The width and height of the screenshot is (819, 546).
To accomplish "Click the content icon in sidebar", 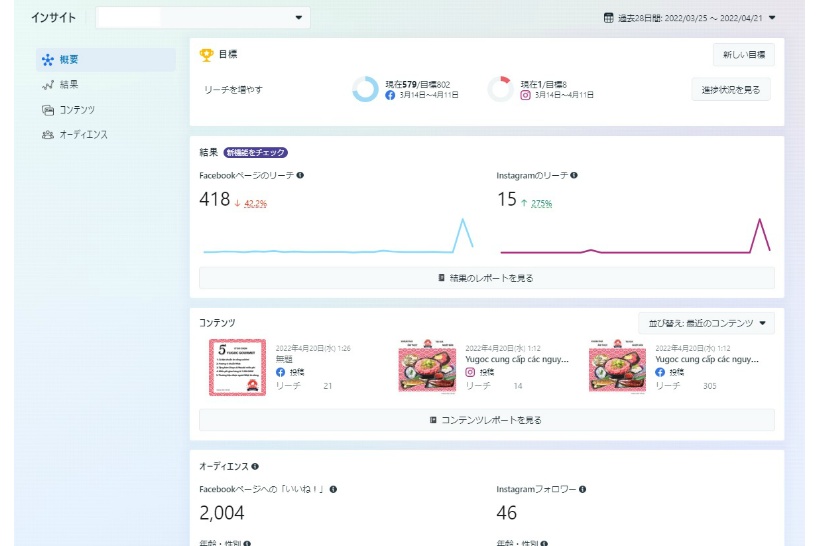I will tap(48, 110).
